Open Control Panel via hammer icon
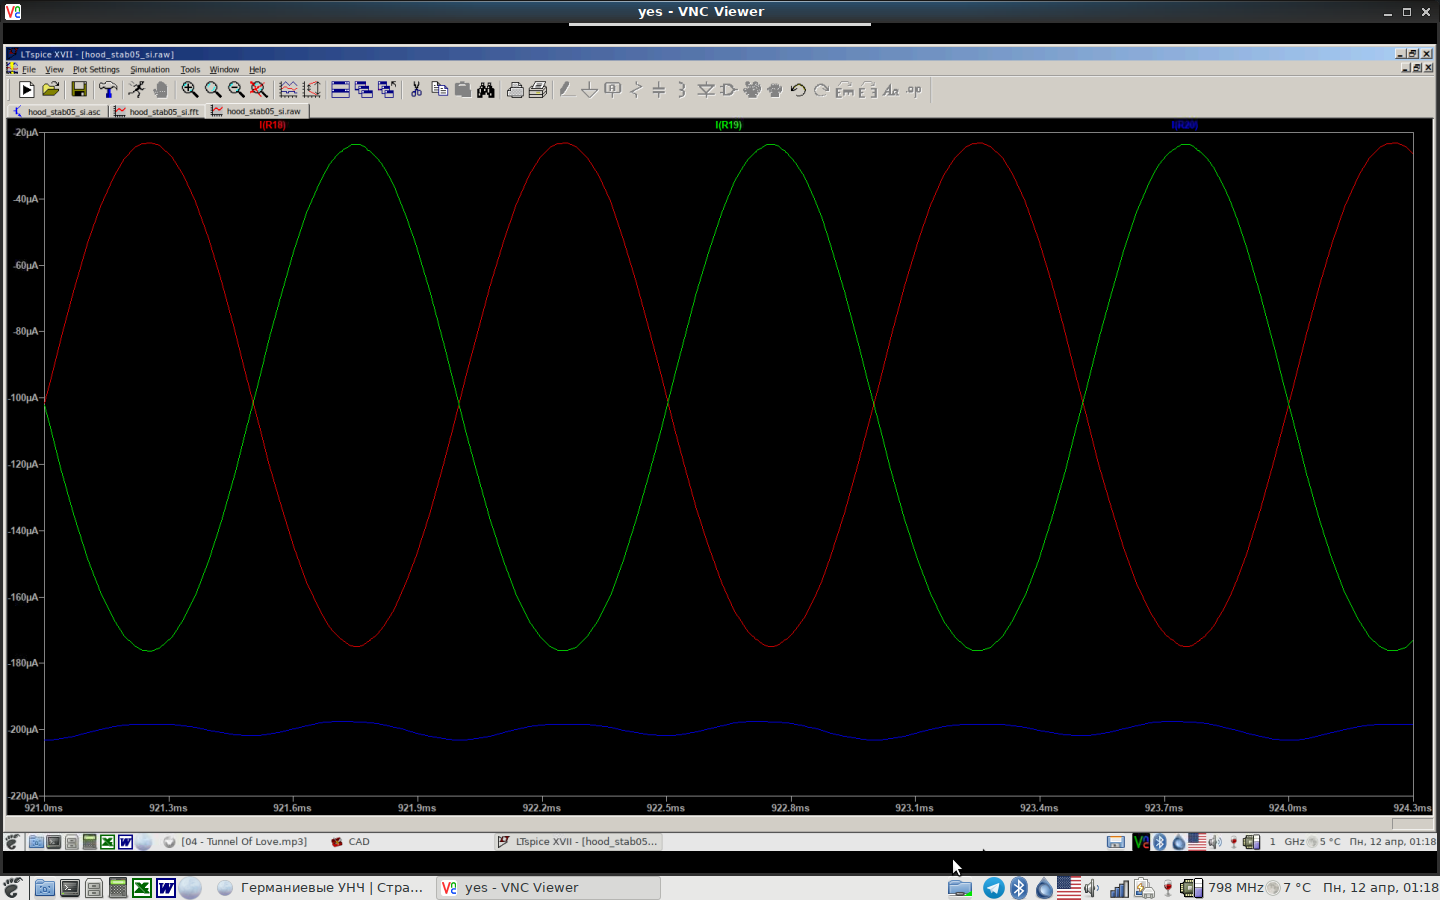This screenshot has width=1440, height=900. point(107,90)
